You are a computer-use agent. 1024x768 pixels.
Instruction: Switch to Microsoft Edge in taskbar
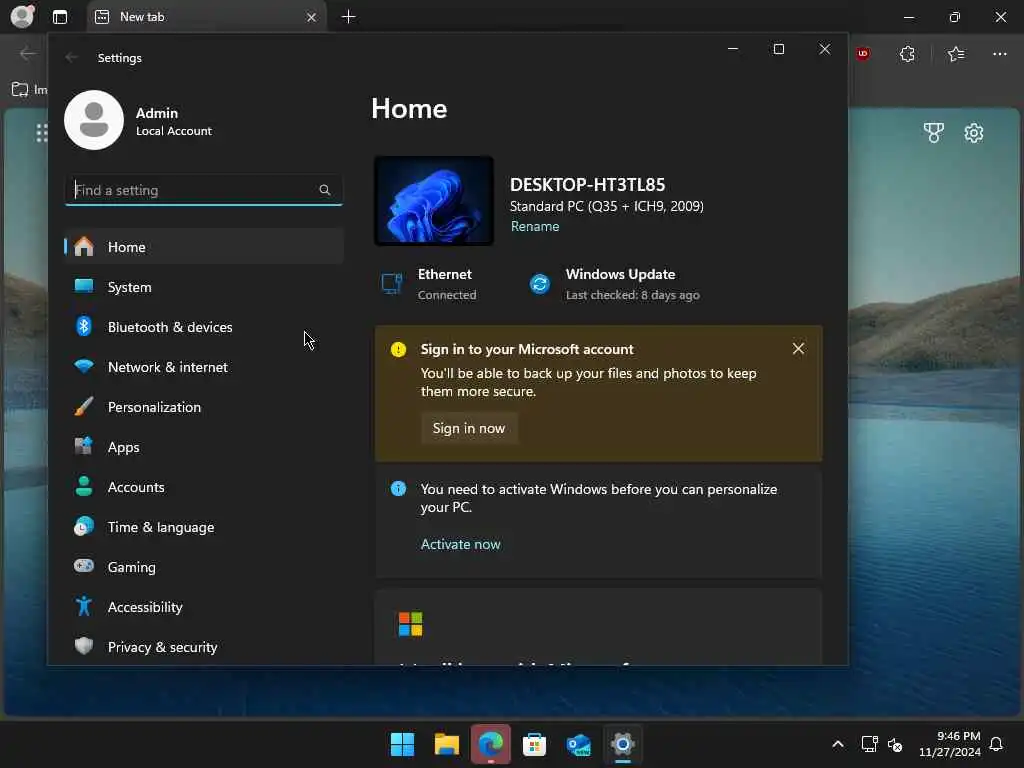click(x=490, y=744)
